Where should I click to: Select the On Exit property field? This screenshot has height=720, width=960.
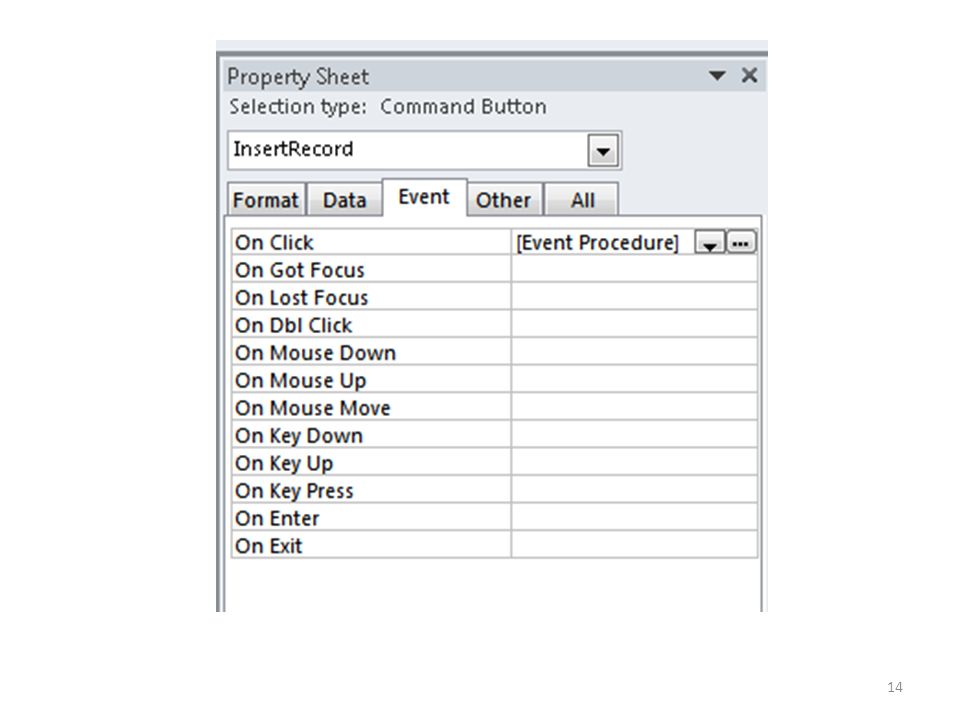(x=634, y=546)
